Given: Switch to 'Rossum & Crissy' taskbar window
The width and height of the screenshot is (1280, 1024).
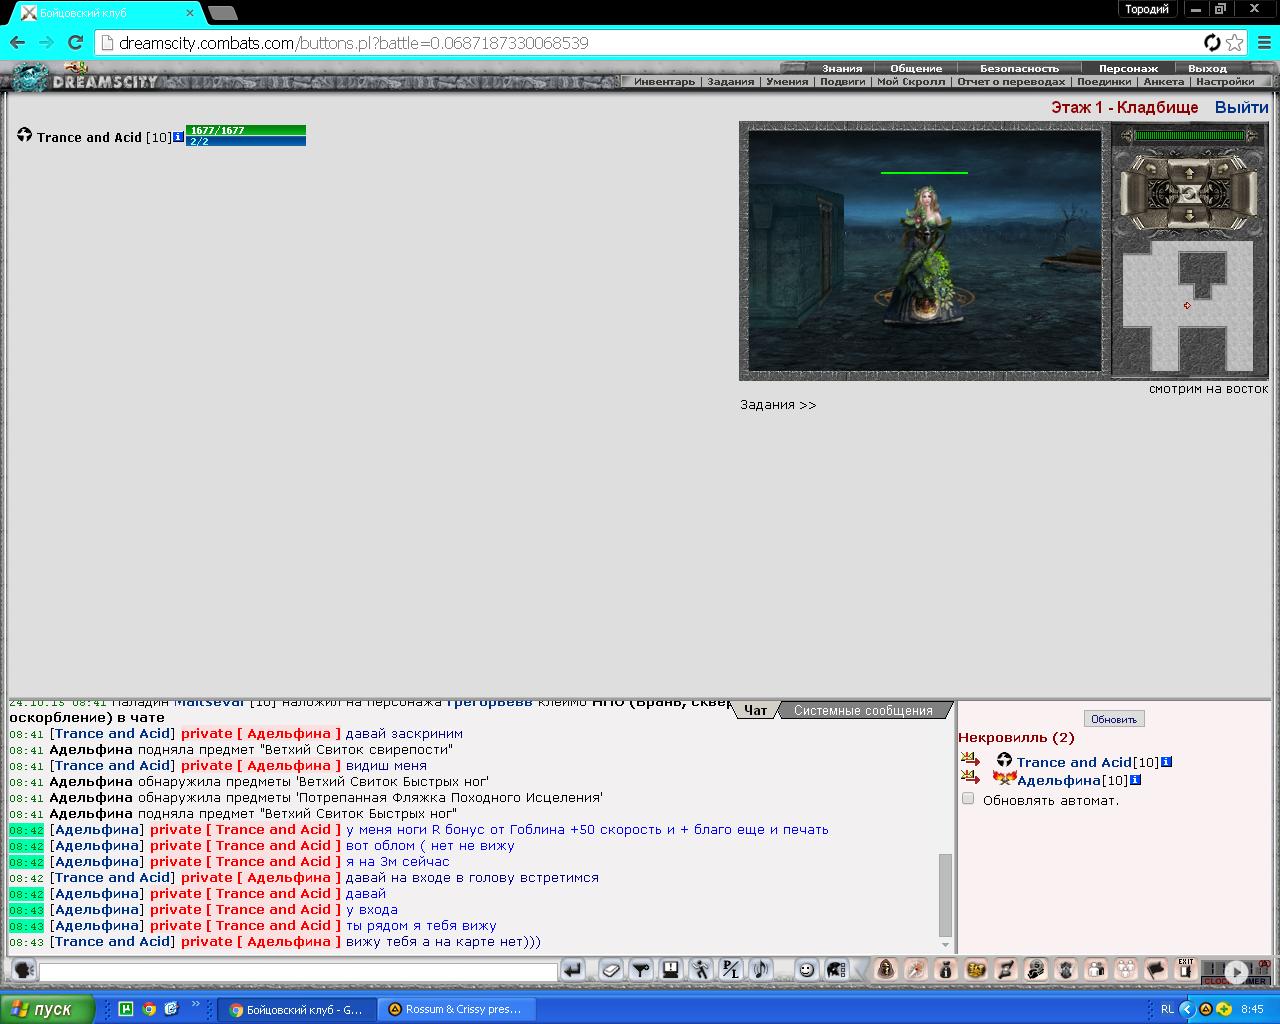Looking at the screenshot, I should [456, 1009].
